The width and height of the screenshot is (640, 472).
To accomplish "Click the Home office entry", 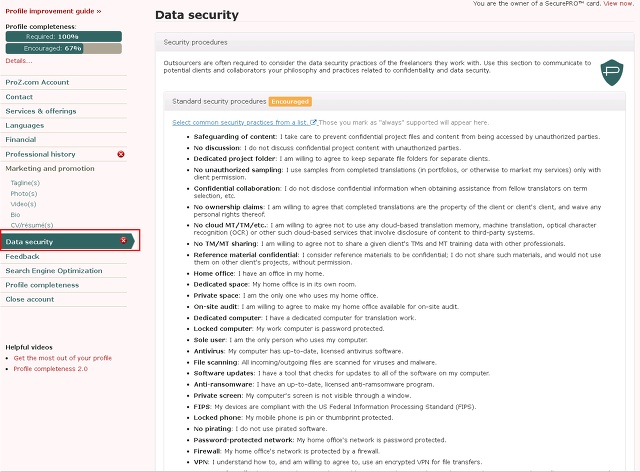I will click(259, 274).
